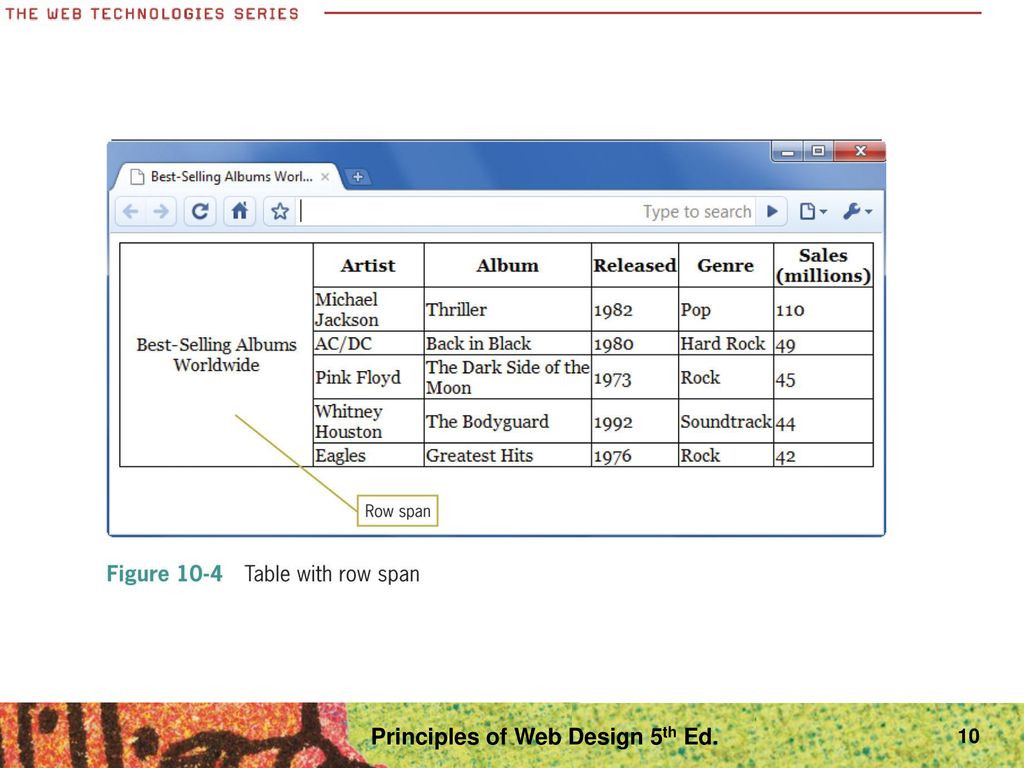Click the Row span callout label
Image resolution: width=1024 pixels, height=768 pixels.
click(397, 511)
